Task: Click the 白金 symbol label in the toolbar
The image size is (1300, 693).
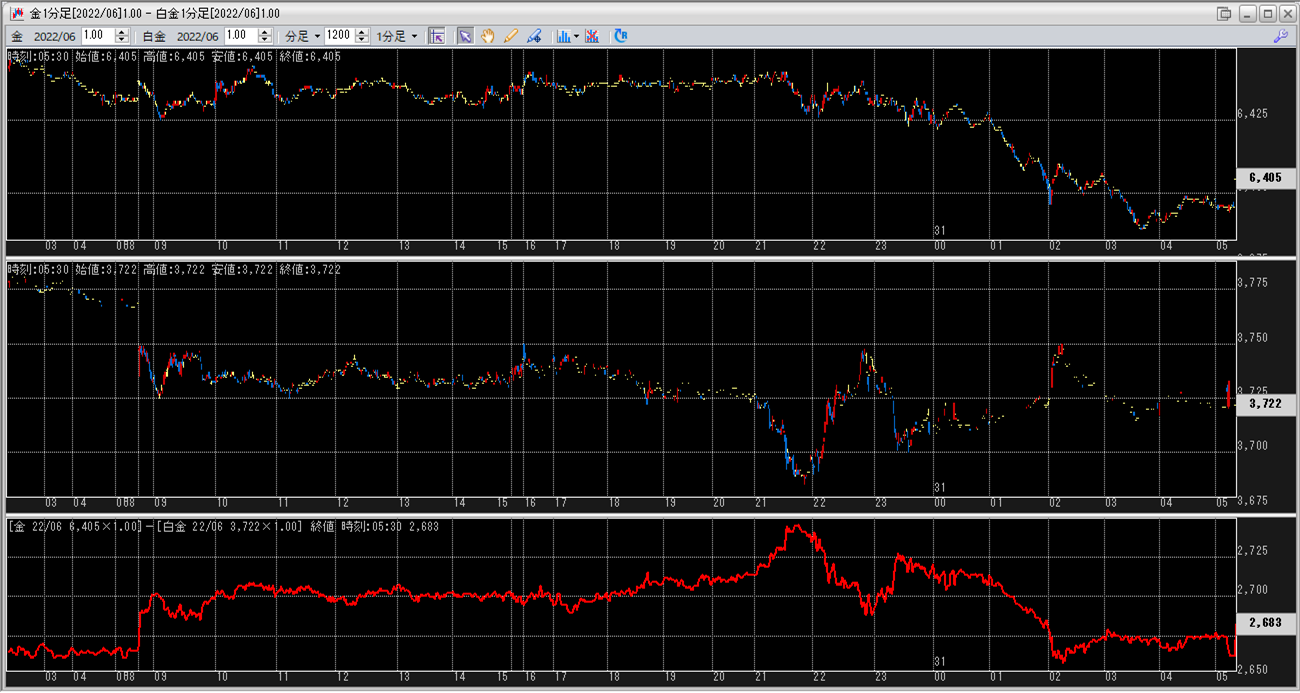Action: [x=154, y=36]
